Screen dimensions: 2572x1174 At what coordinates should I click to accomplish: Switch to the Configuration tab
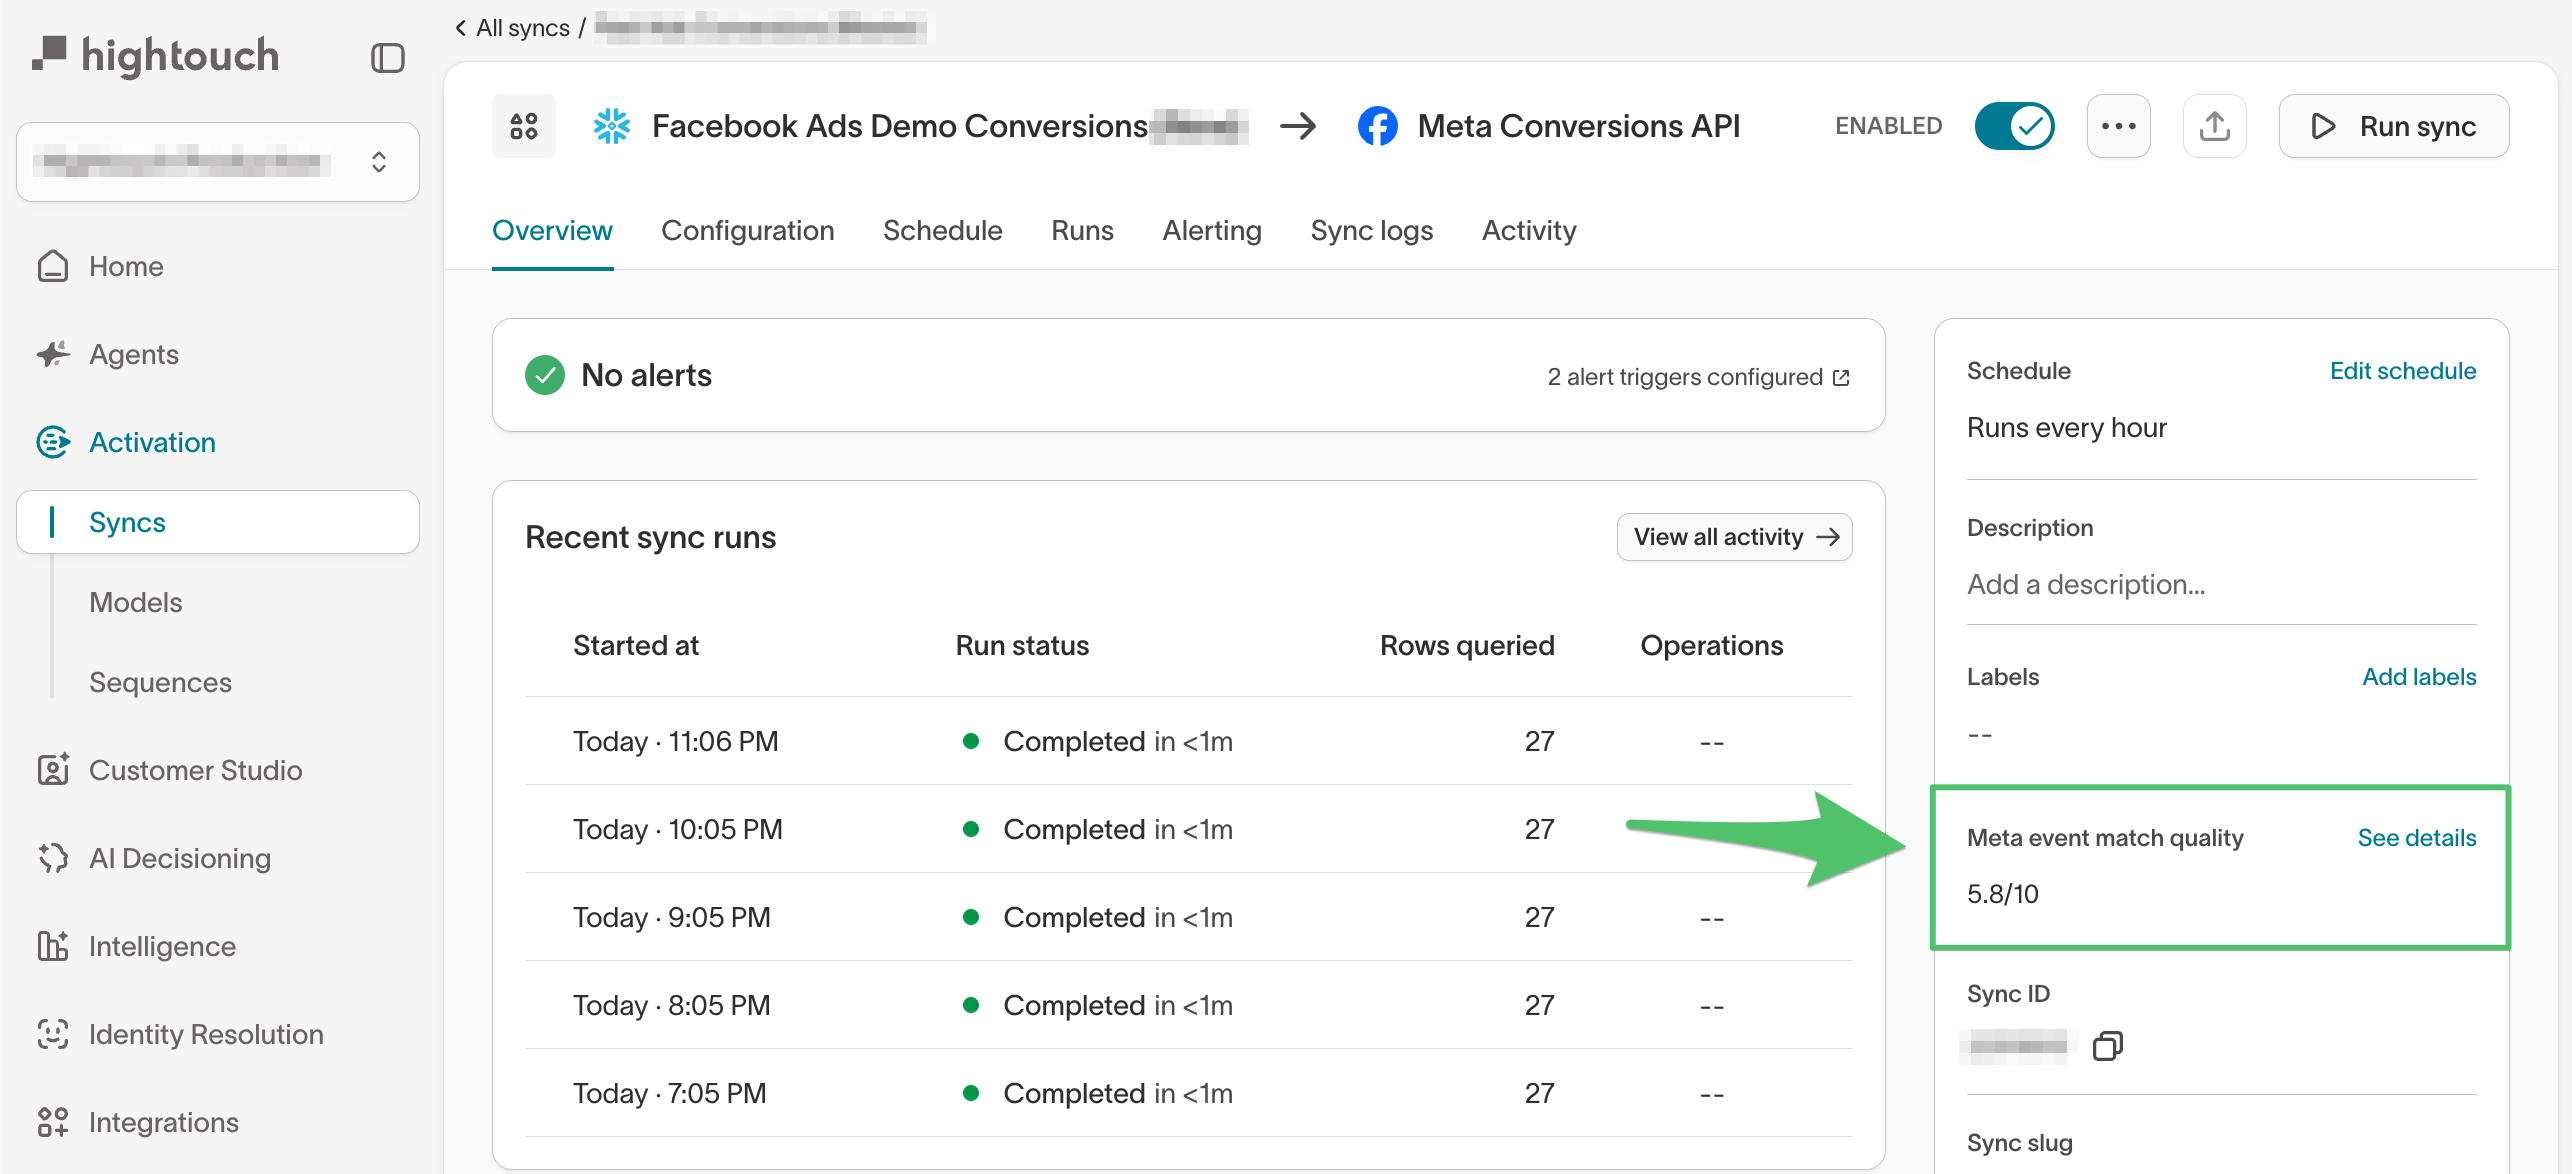point(747,230)
